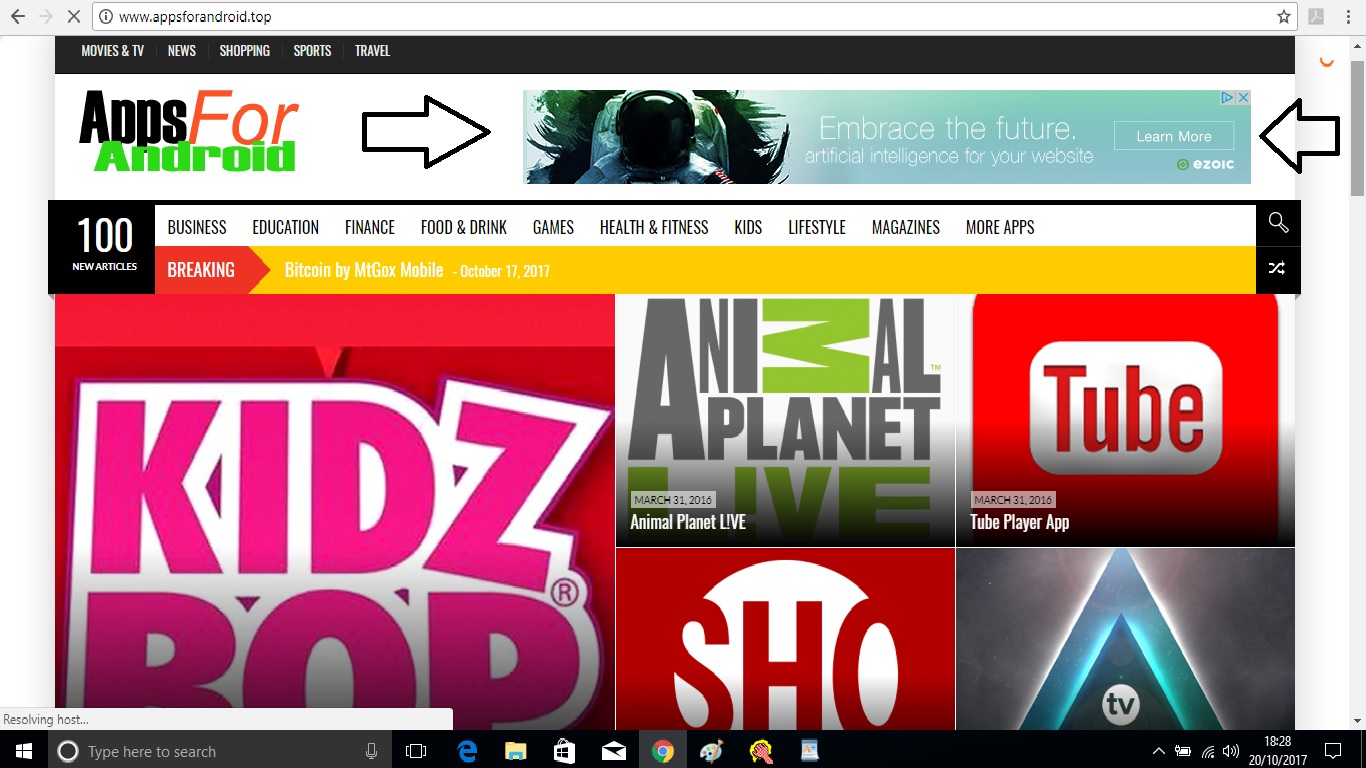The width and height of the screenshot is (1366, 768).
Task: Click the volume speaker tray icon
Action: [x=1231, y=751]
